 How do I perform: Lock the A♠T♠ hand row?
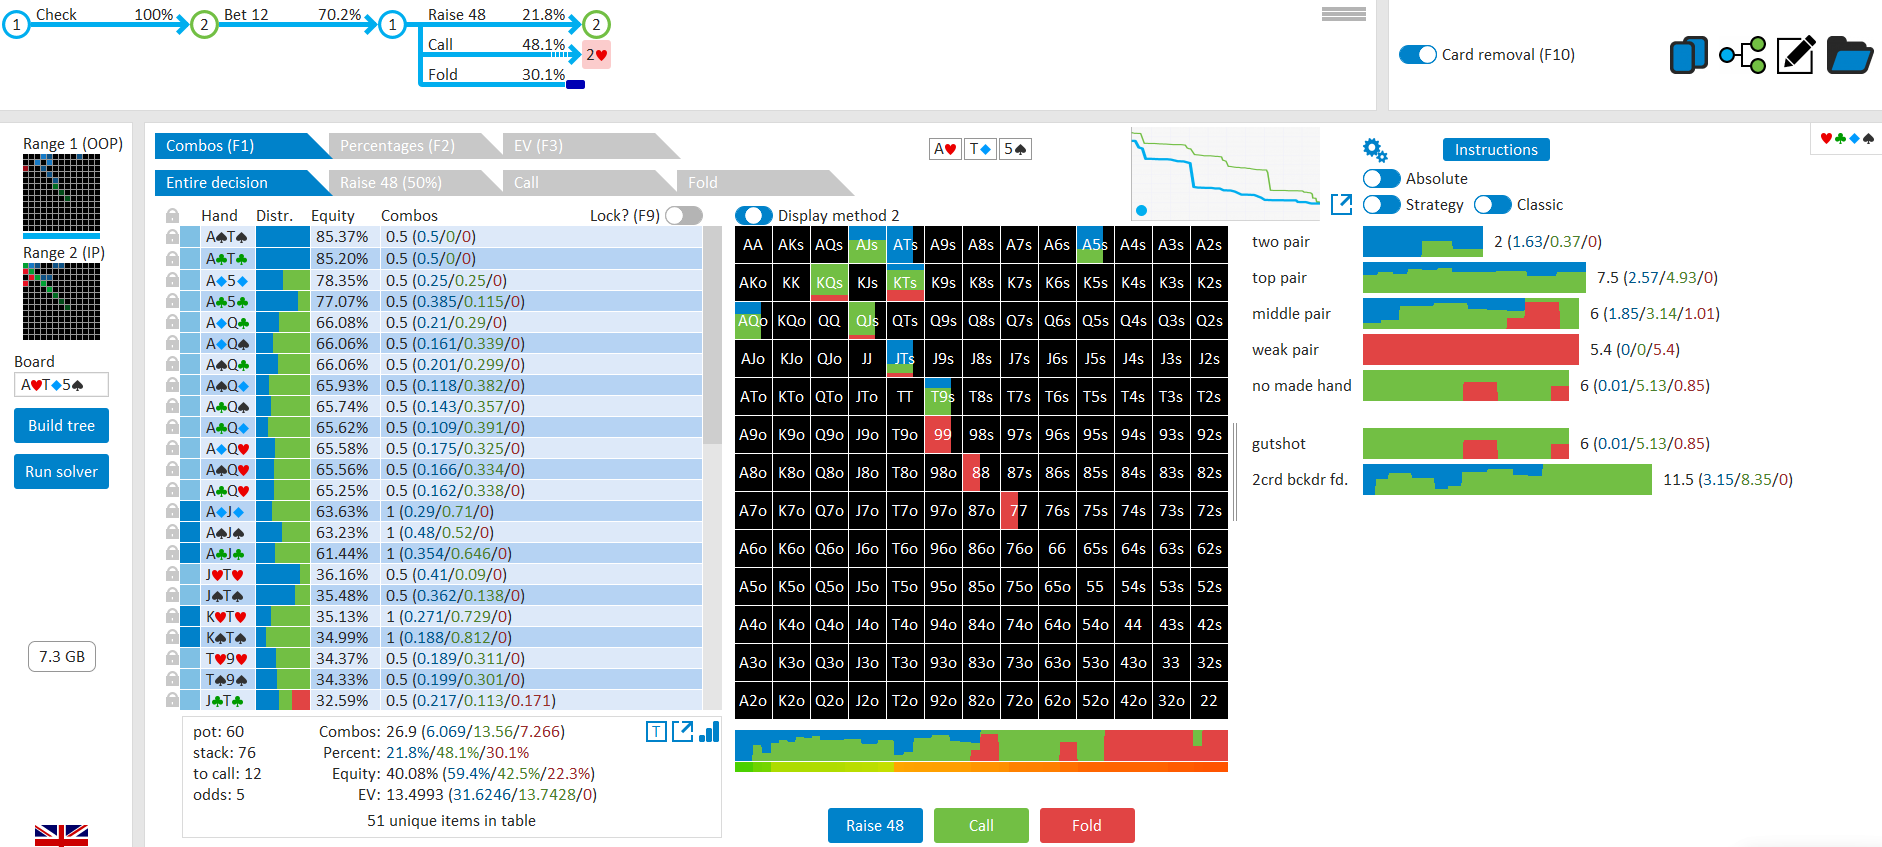172,237
